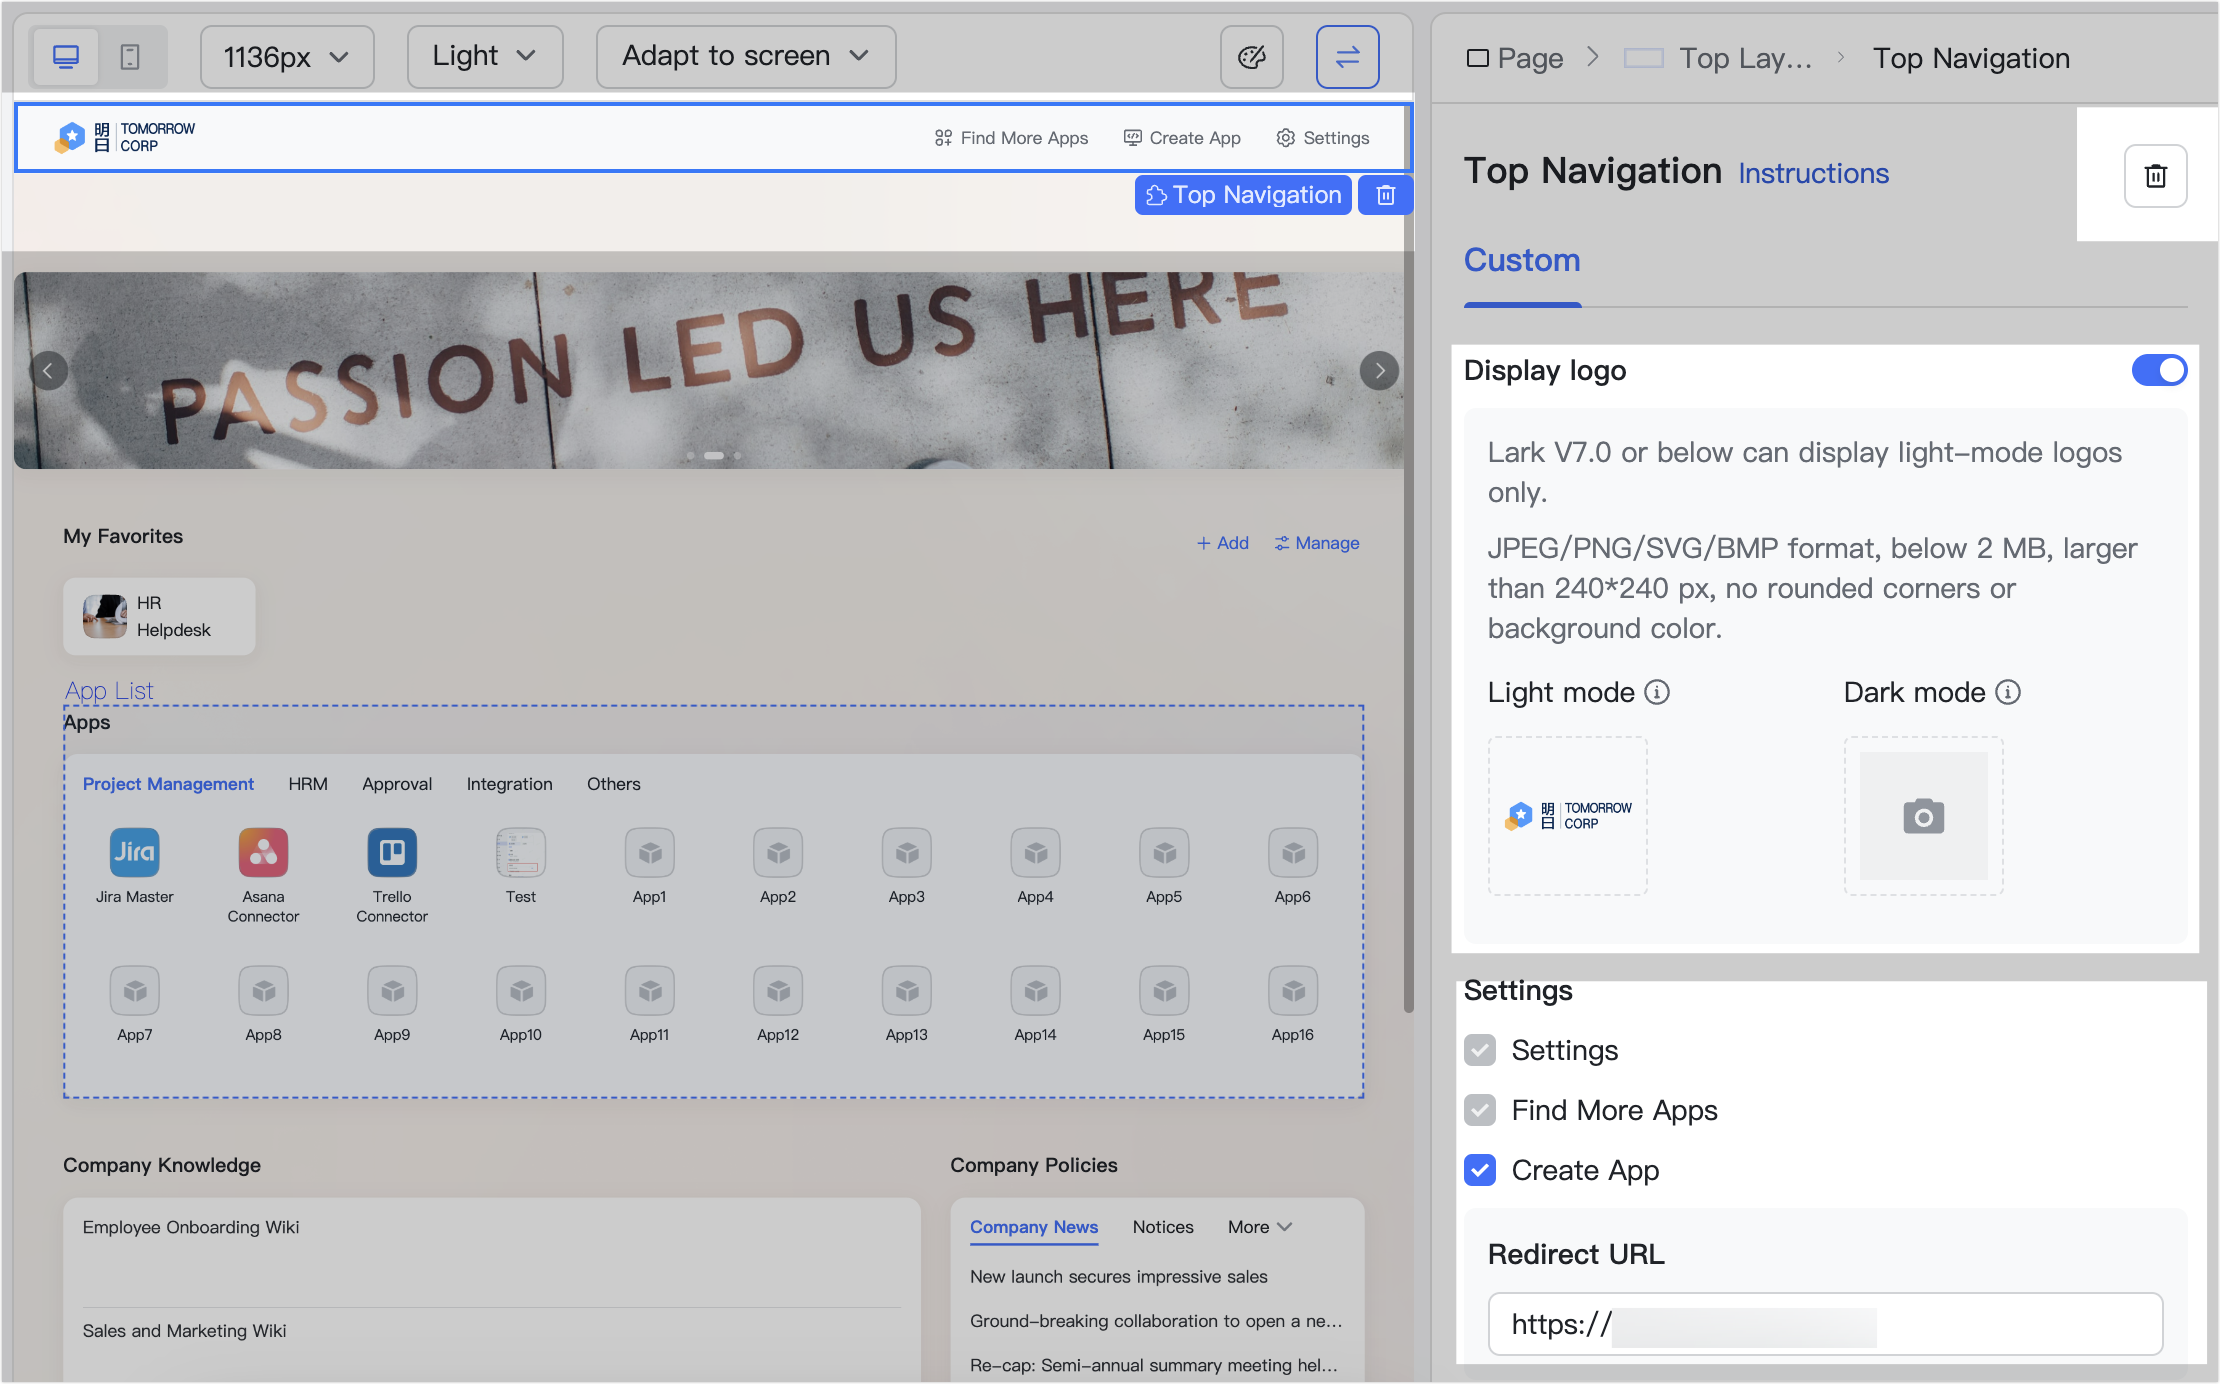
Task: Uncheck the Create App checkbox
Action: [x=1480, y=1170]
